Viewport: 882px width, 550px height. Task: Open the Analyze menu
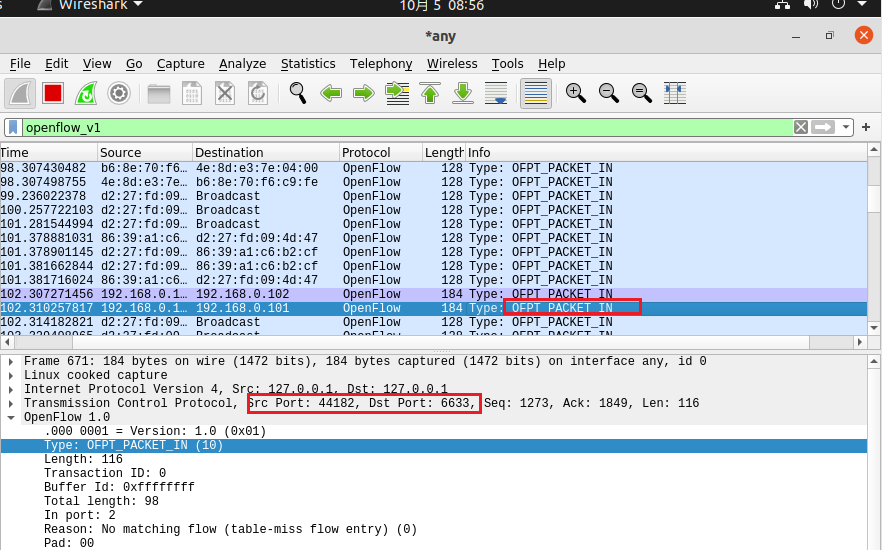[242, 64]
